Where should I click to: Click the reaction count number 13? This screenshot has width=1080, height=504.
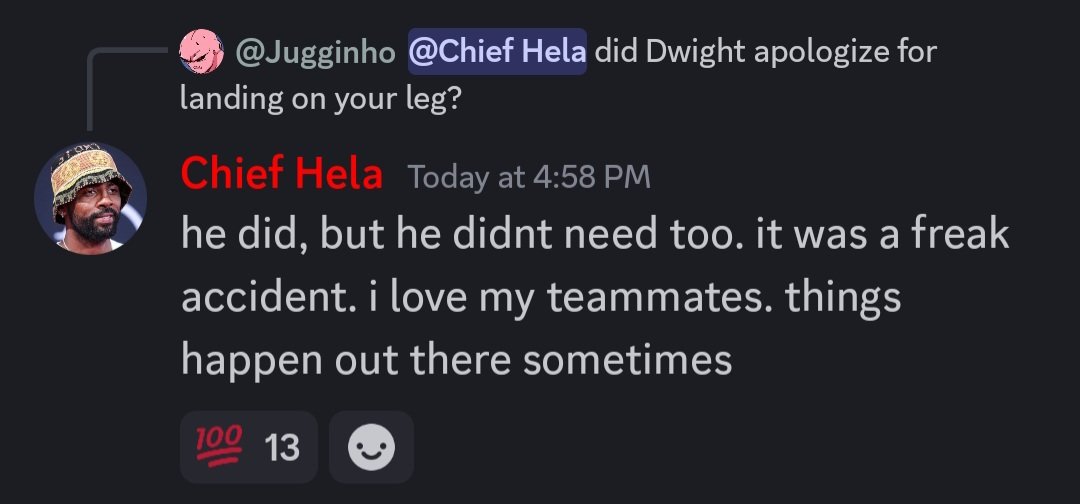[283, 447]
